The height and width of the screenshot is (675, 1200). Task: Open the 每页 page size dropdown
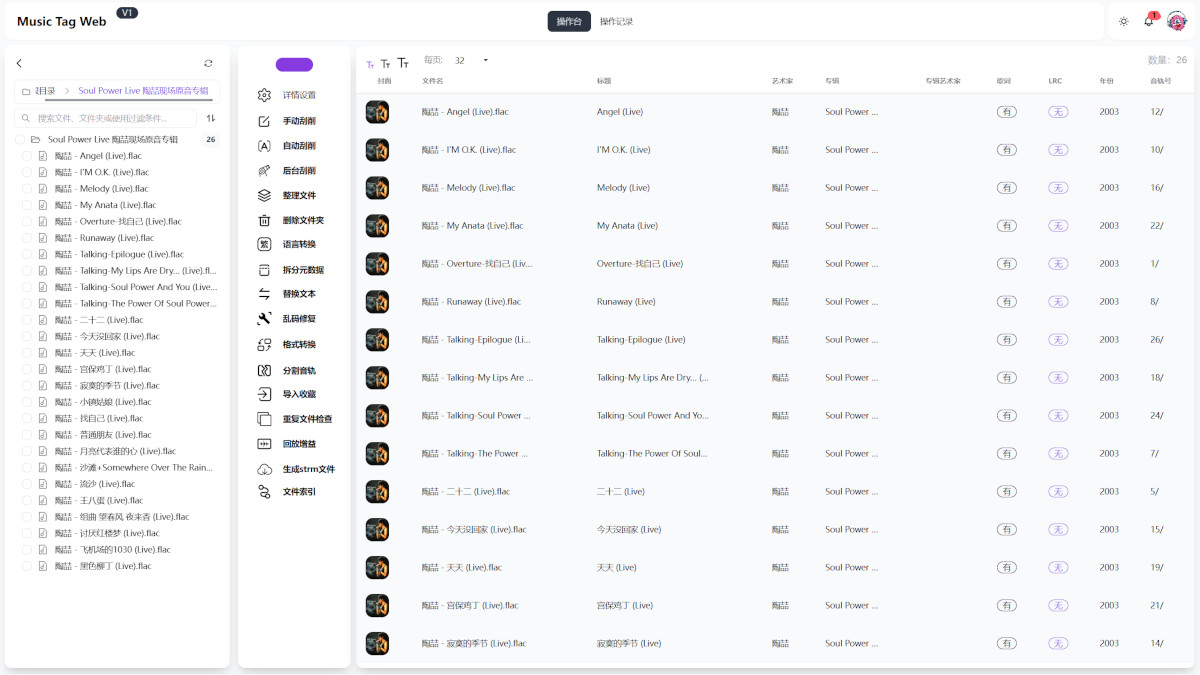(472, 60)
